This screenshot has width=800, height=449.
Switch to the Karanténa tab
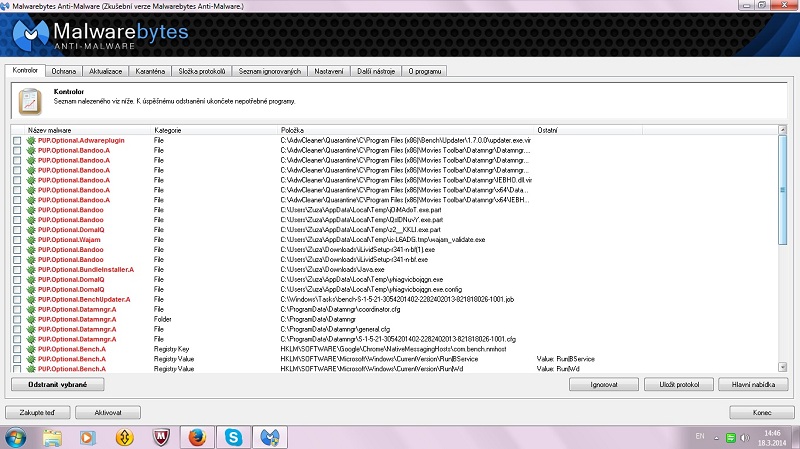[149, 71]
